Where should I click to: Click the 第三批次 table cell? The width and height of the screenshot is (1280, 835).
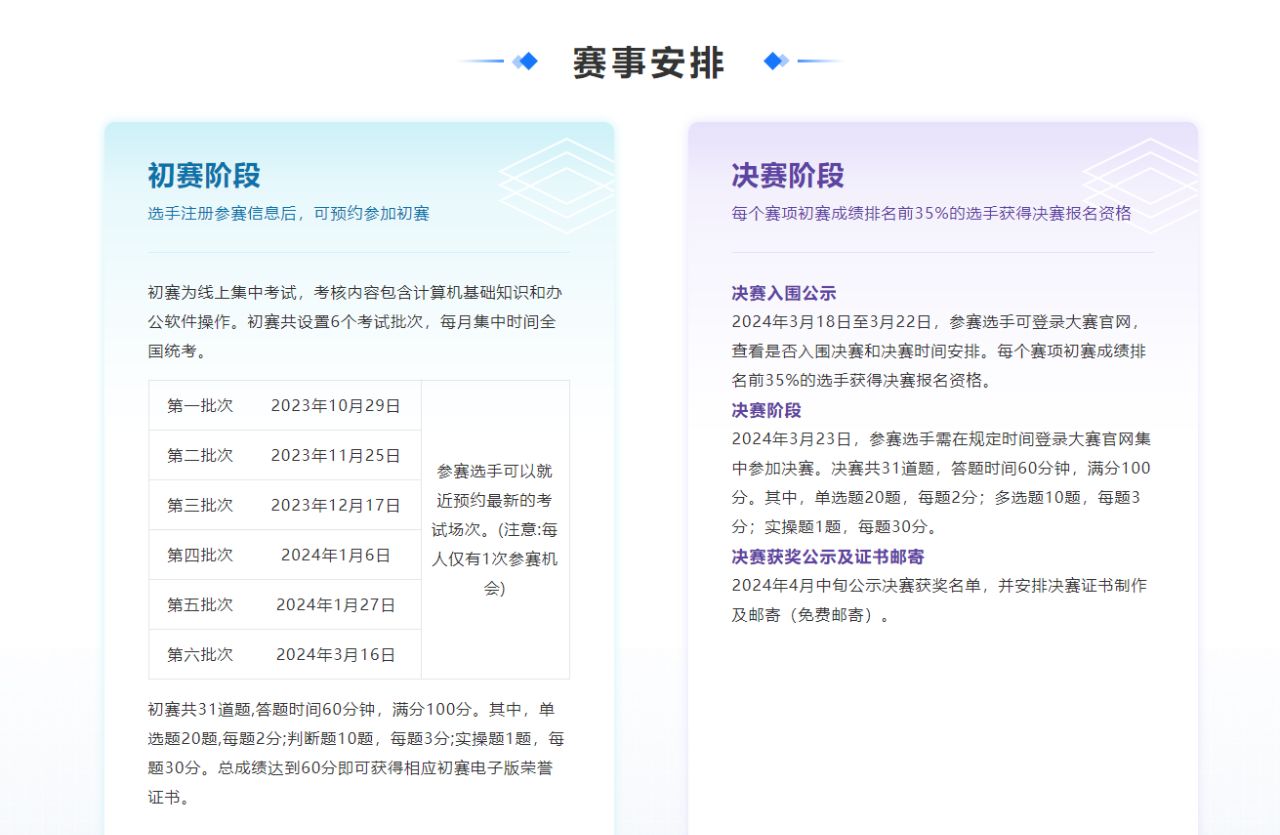[x=200, y=505]
